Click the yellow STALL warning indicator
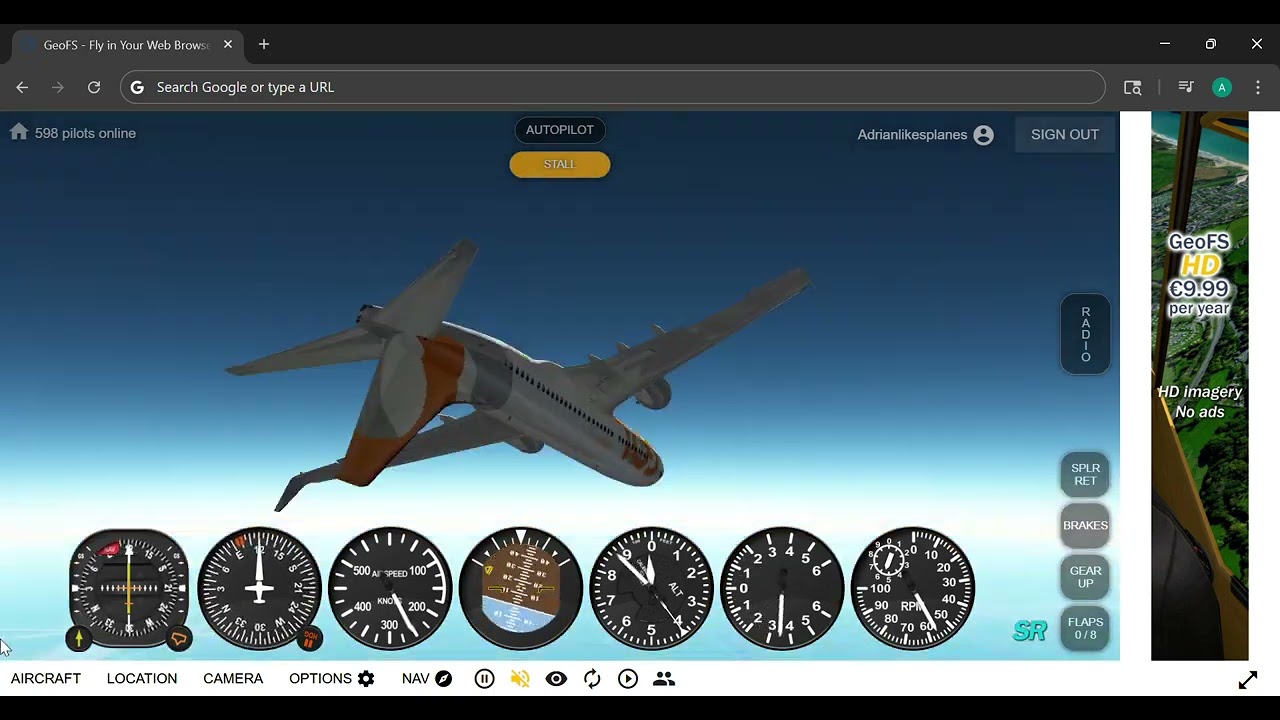Screen dimensions: 1280x720 point(560,164)
